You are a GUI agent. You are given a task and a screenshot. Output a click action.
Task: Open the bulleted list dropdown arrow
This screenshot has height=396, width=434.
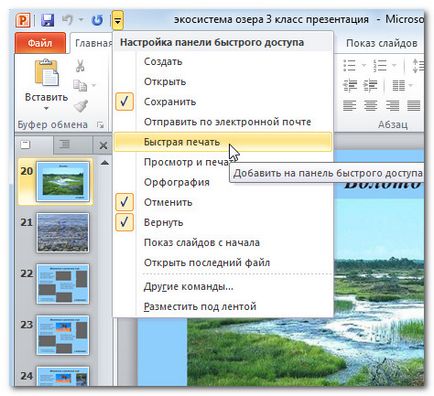364,65
